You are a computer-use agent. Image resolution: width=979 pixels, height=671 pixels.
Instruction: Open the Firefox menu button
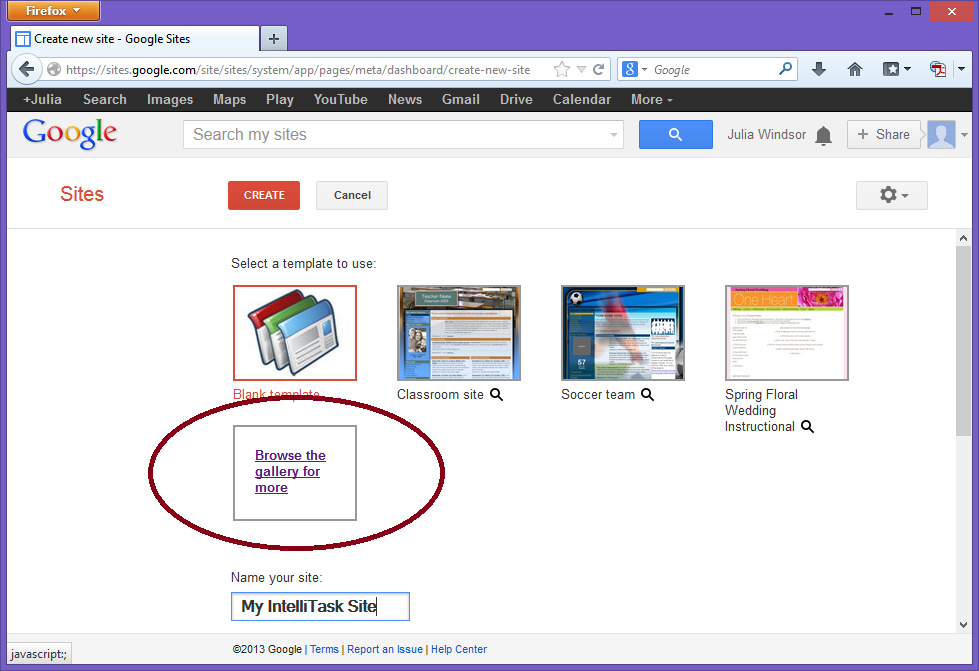(x=54, y=11)
